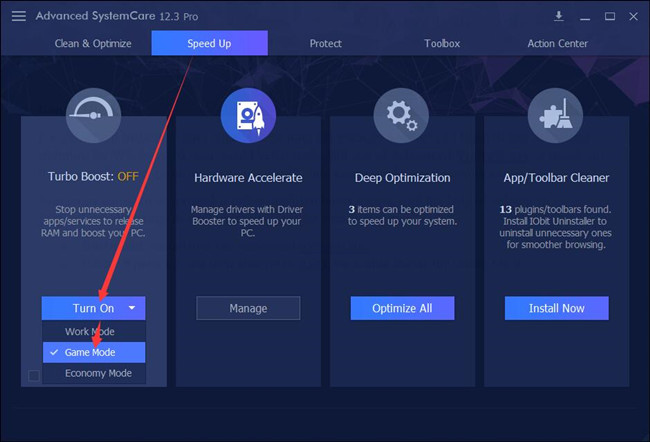Click the Turbo Boost: OFF status text
Viewport: 650px width, 442px height.
(93, 176)
